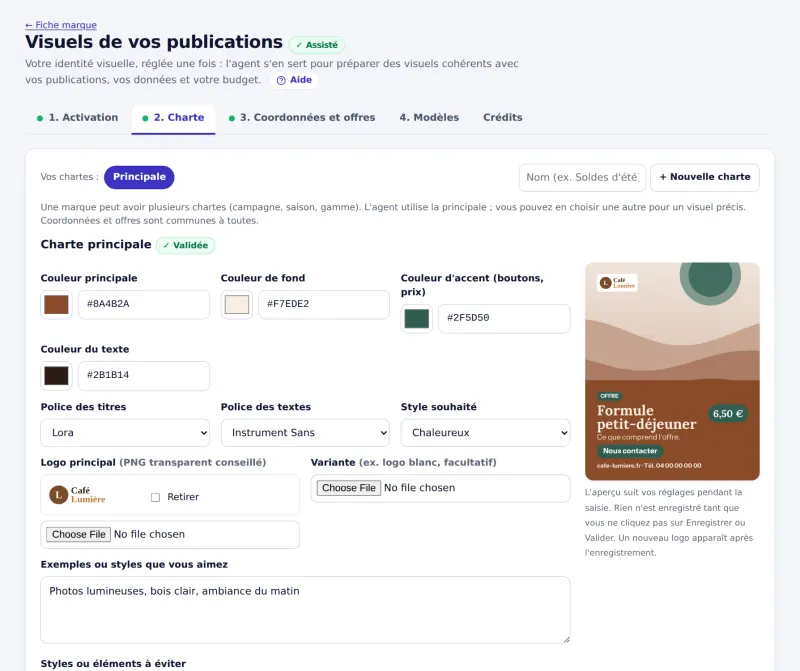Click the question mark icon beside Aide
This screenshot has width=800, height=671.
[281, 81]
